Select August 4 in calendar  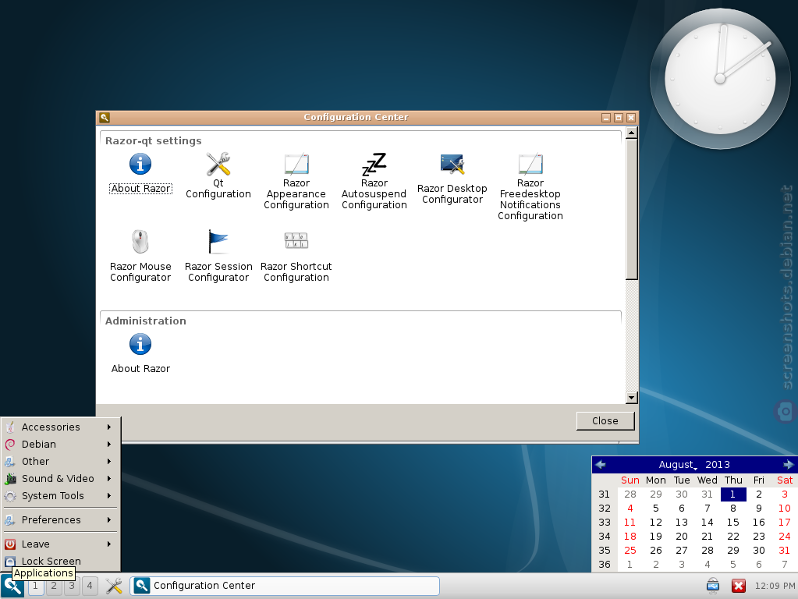630,508
